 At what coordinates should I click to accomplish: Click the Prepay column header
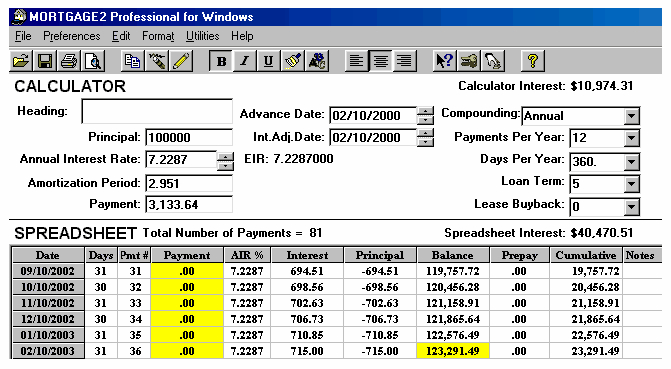tap(520, 255)
